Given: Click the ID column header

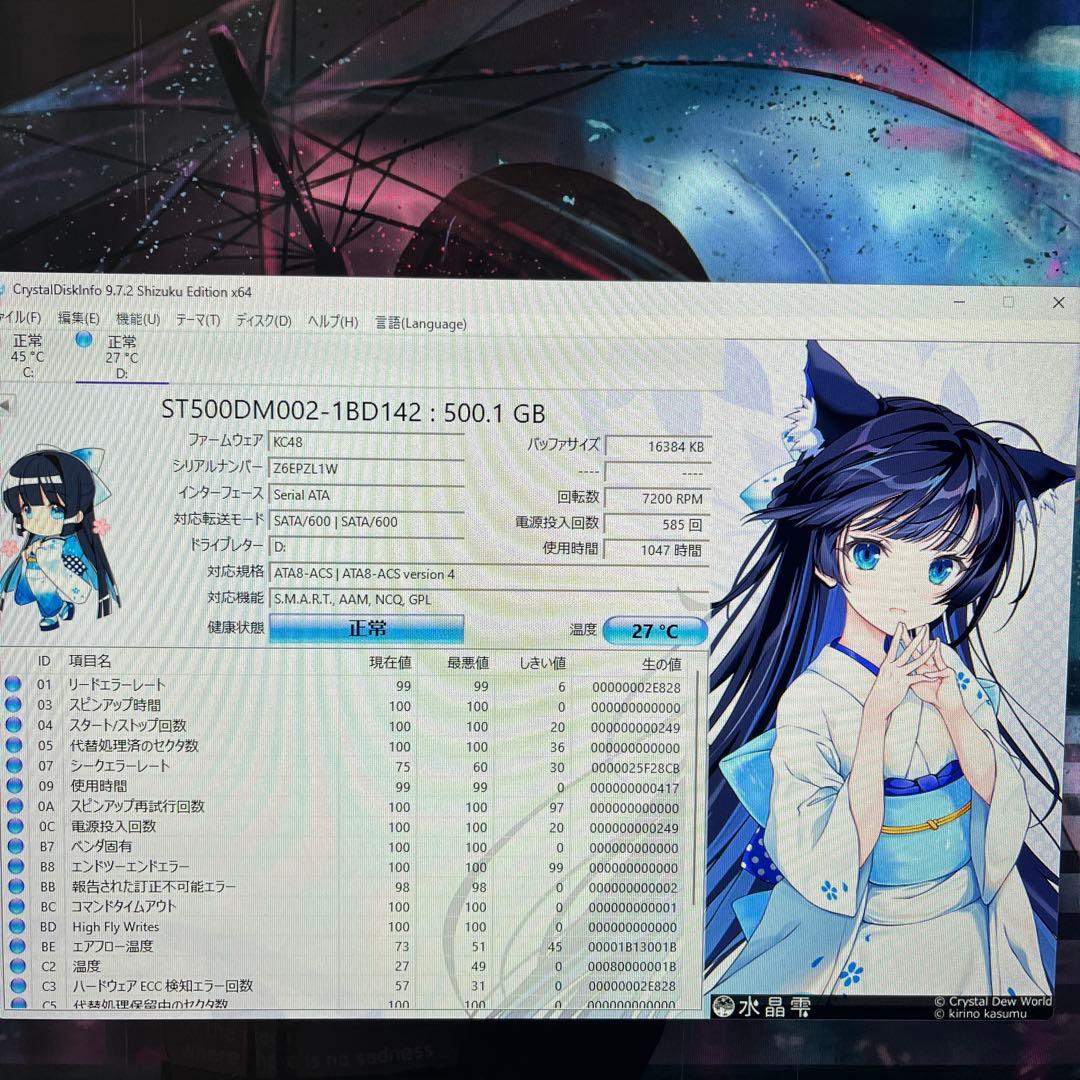Looking at the screenshot, I should 44,661.
